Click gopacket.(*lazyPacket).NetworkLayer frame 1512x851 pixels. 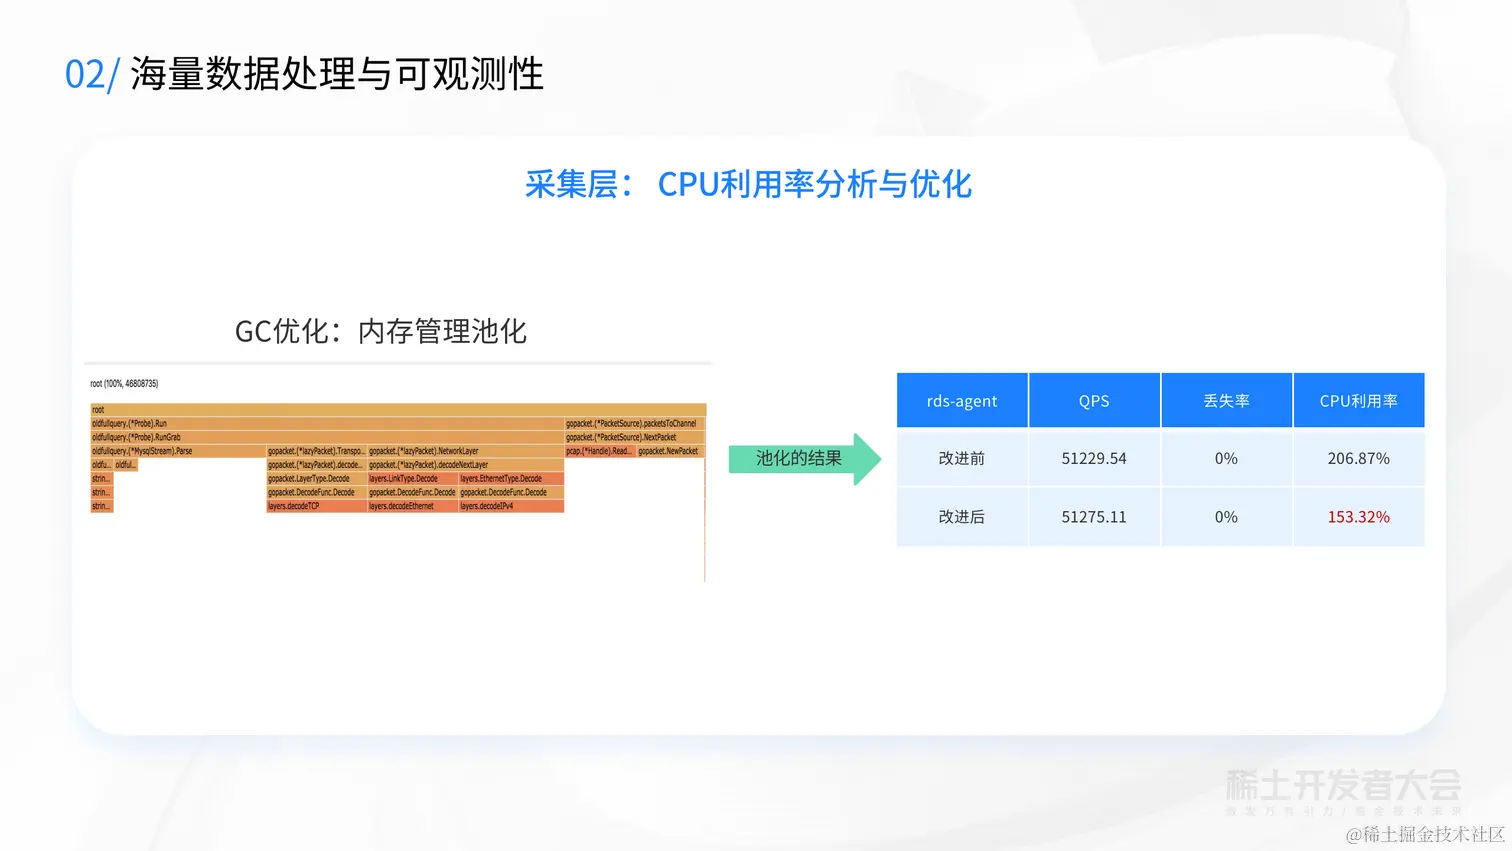[466, 451]
